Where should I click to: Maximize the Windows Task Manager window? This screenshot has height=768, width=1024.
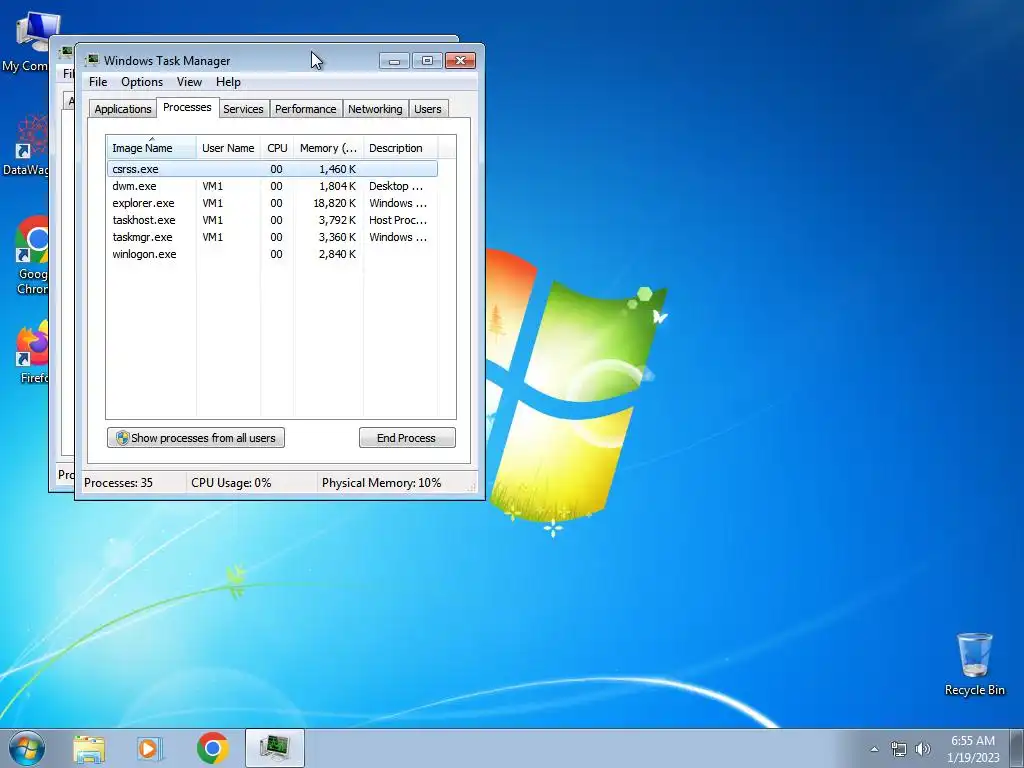pos(427,61)
